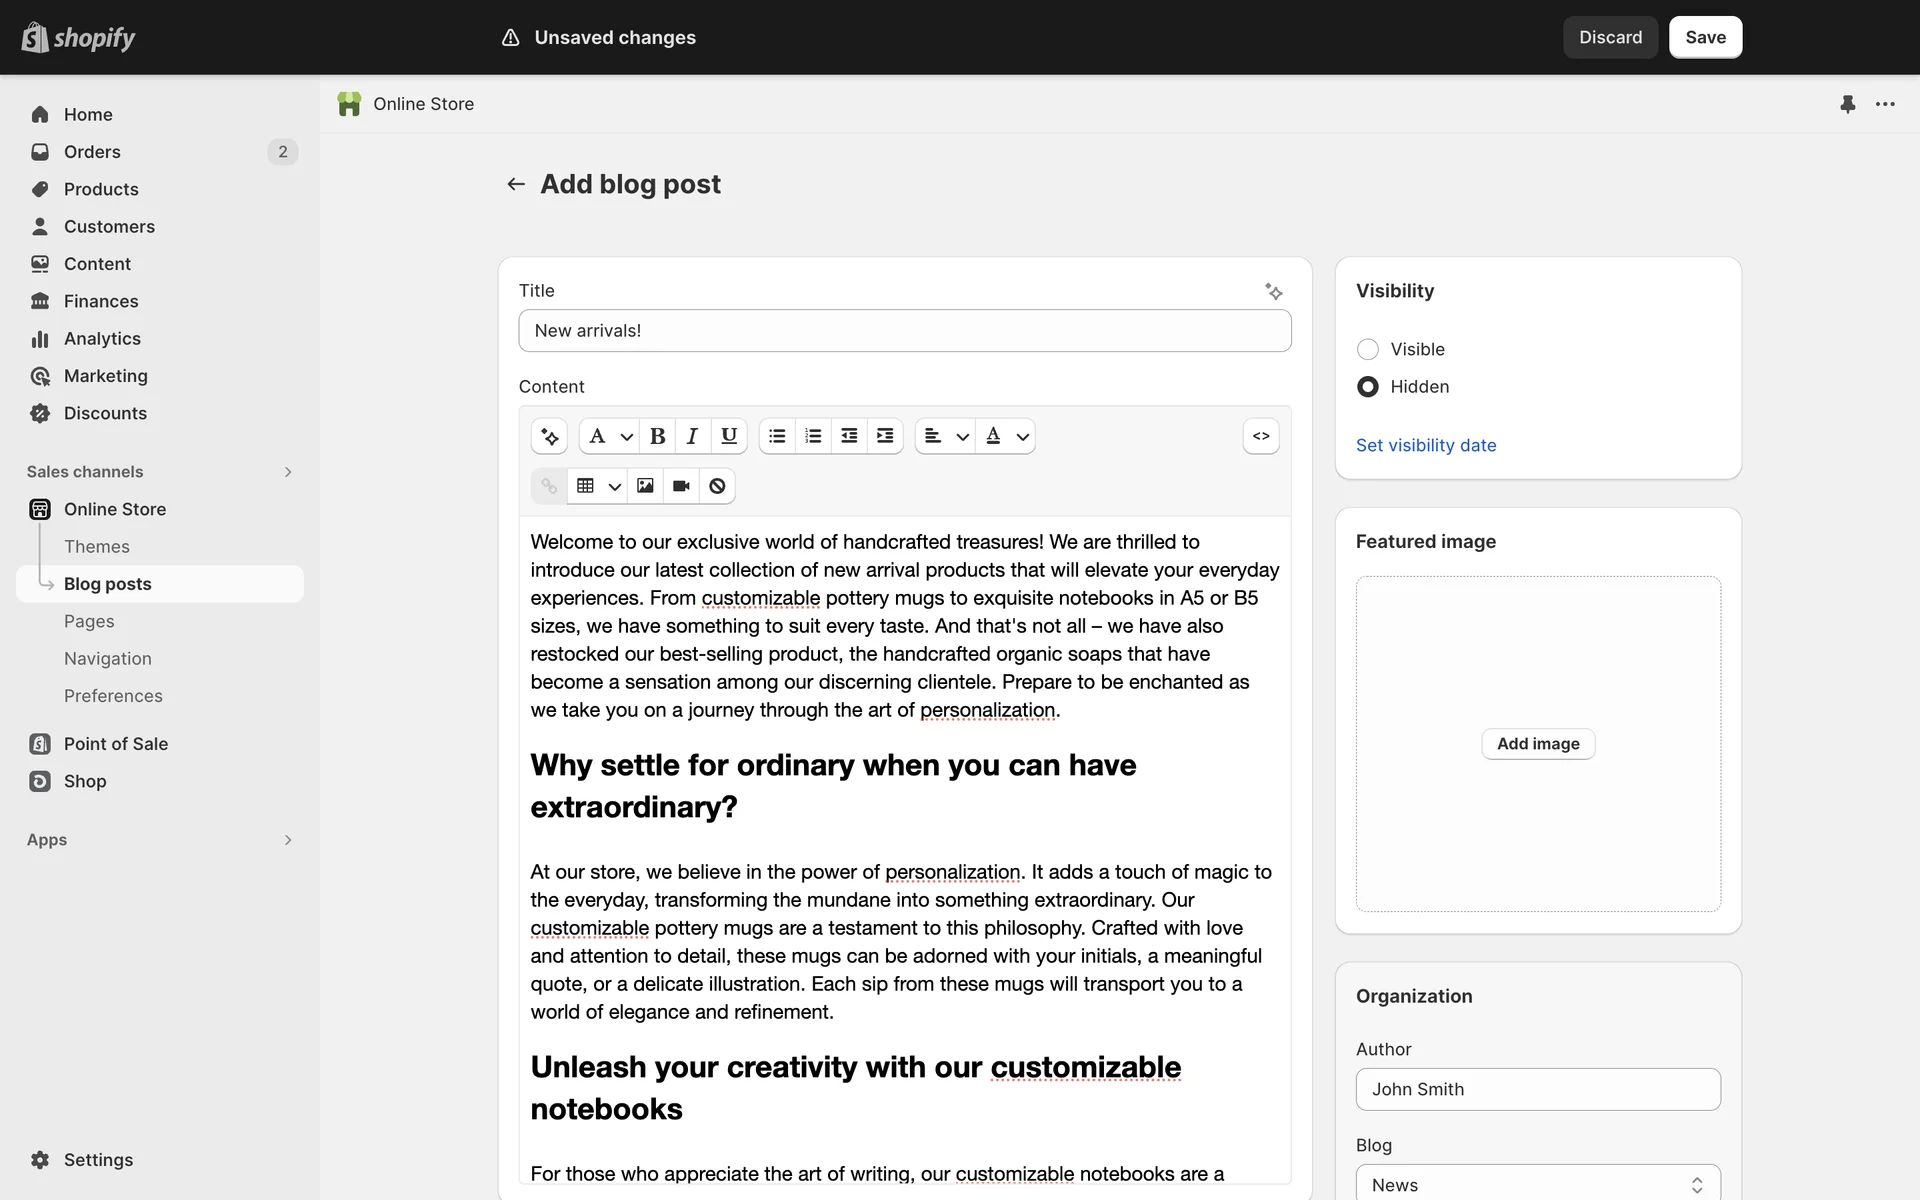Toggle italic formatting in editor
Image resolution: width=1920 pixels, height=1200 pixels.
tap(692, 436)
